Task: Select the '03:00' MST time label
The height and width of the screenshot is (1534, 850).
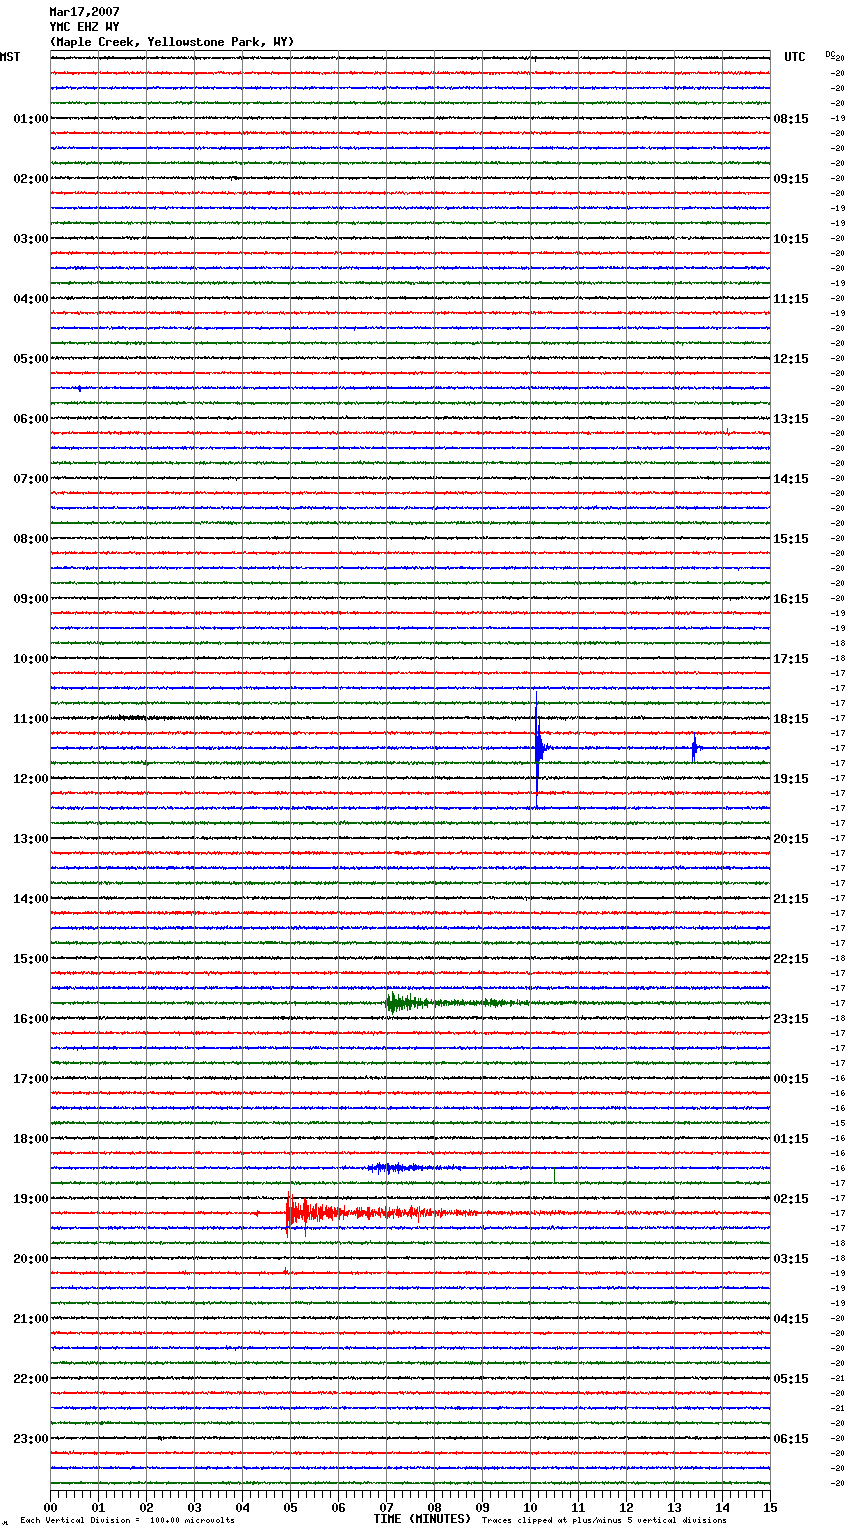Action: click(30, 239)
